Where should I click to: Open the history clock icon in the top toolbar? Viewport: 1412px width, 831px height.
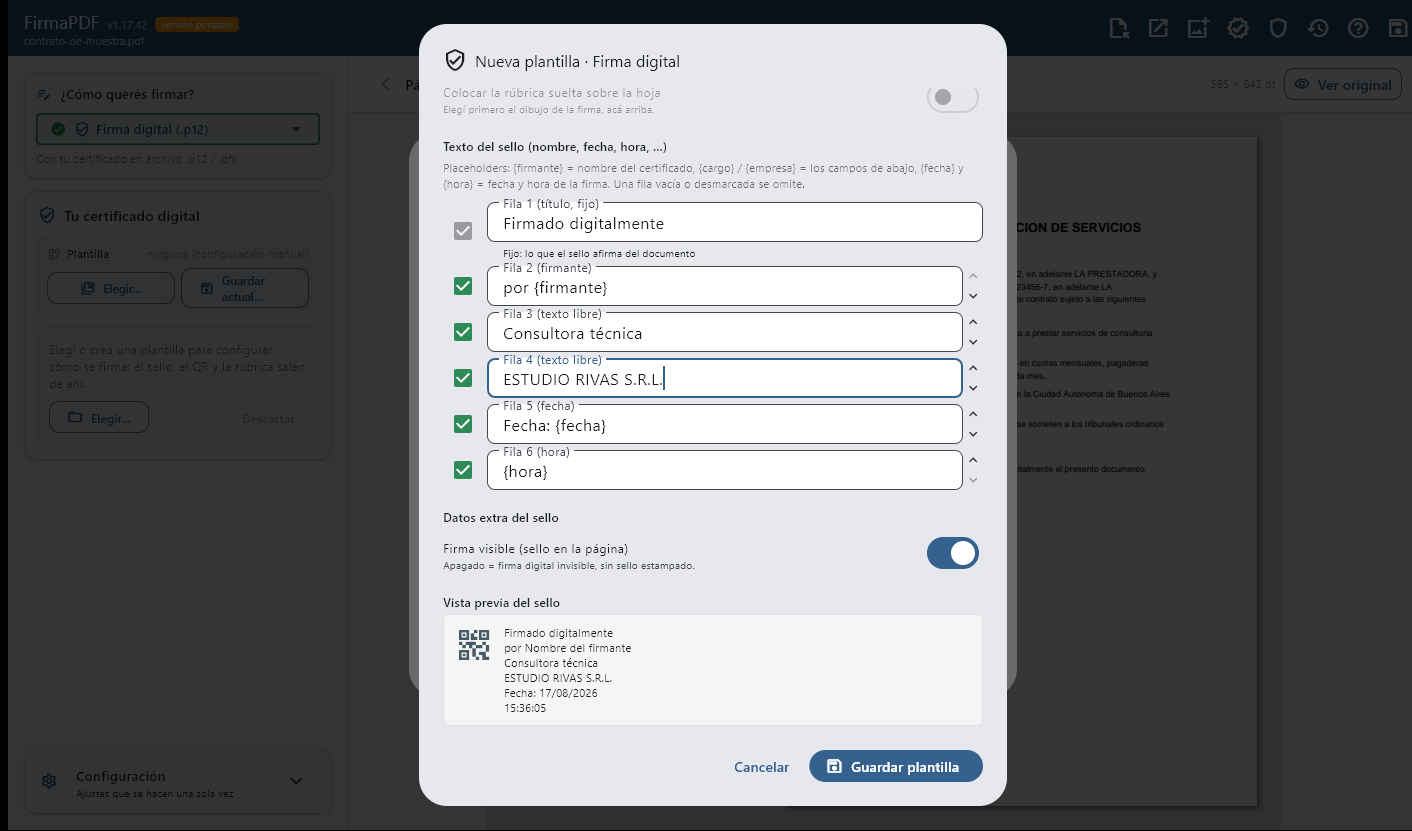click(1318, 28)
